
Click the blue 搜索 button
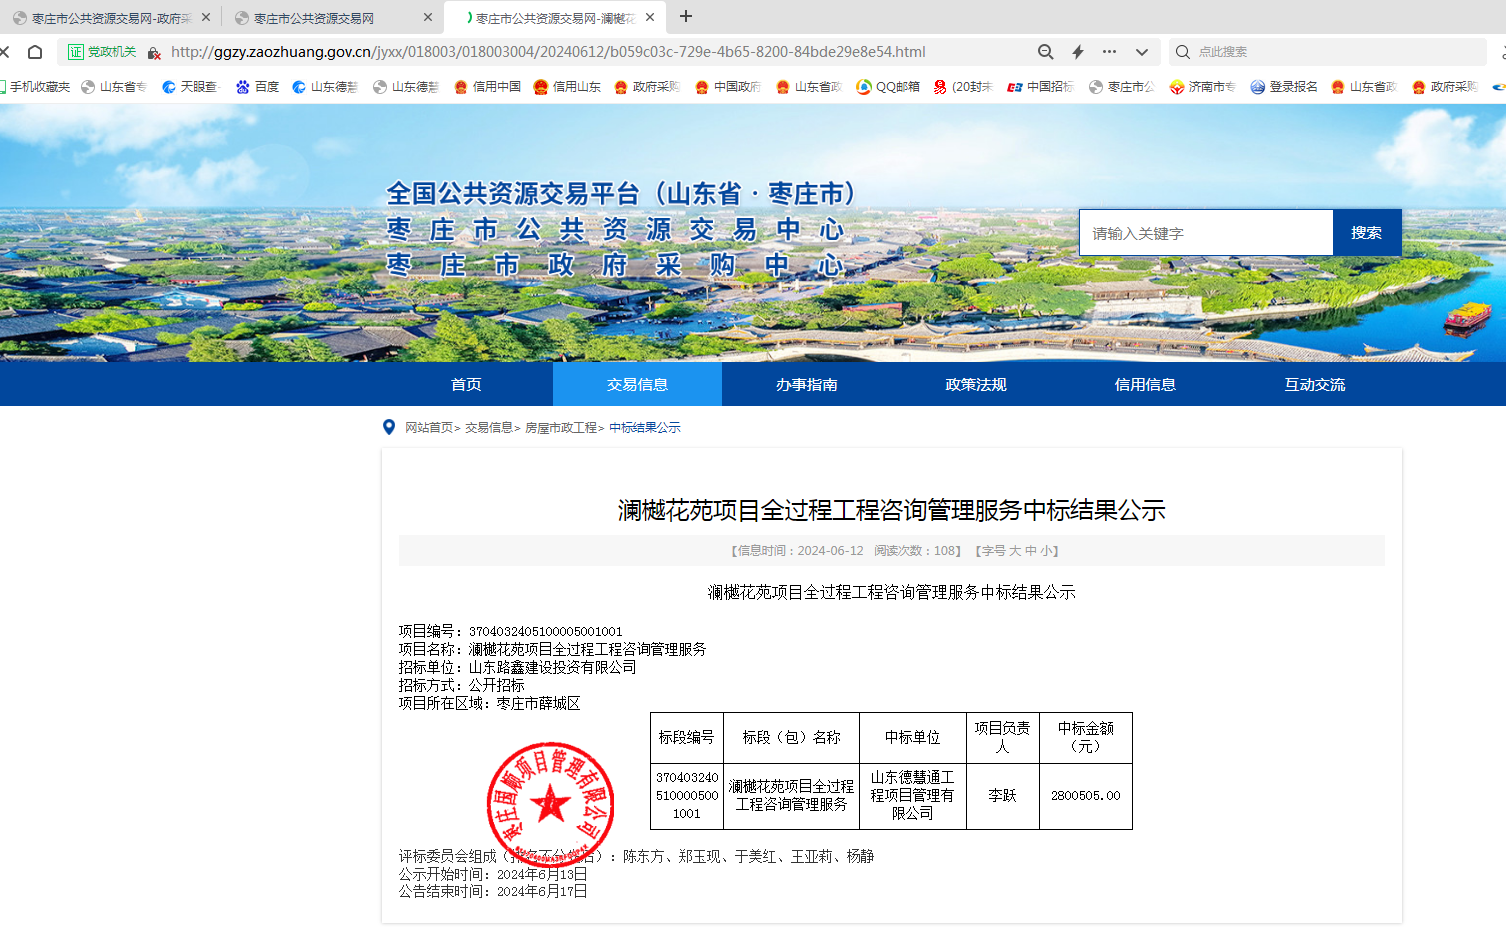1366,233
